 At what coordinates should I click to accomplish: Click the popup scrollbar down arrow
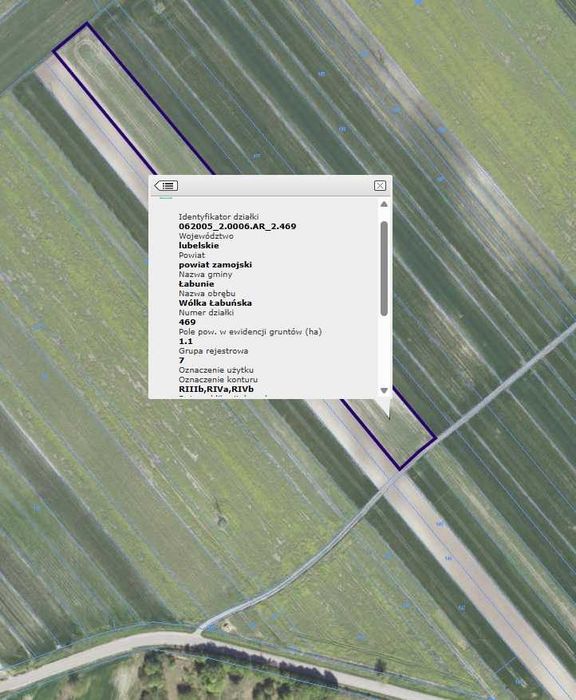[x=384, y=391]
